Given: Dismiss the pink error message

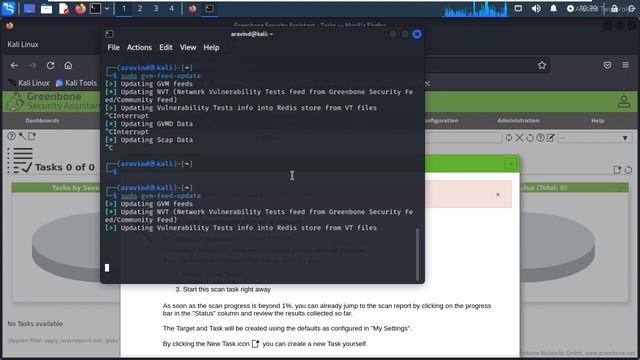Looking at the screenshot, I should tap(498, 194).
